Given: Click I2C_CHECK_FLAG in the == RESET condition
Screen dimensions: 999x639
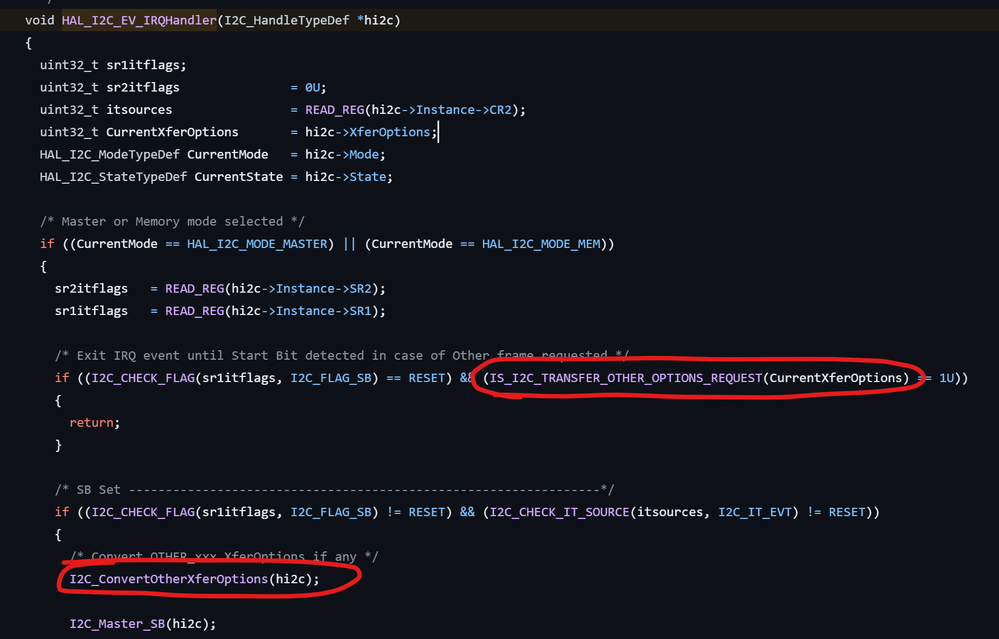Looking at the screenshot, I should [x=143, y=378].
